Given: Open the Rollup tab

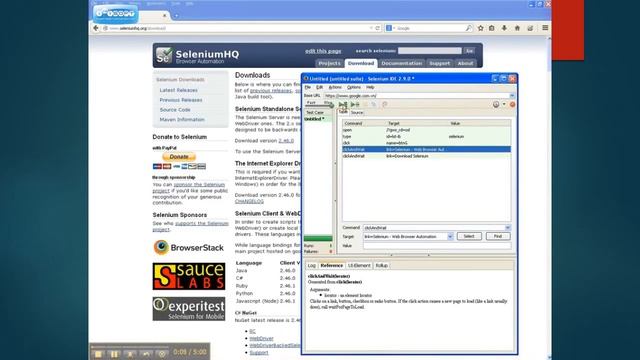Looking at the screenshot, I should [382, 265].
